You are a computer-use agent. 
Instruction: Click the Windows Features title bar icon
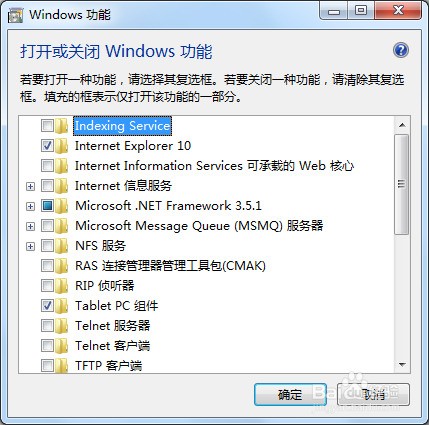click(15, 15)
